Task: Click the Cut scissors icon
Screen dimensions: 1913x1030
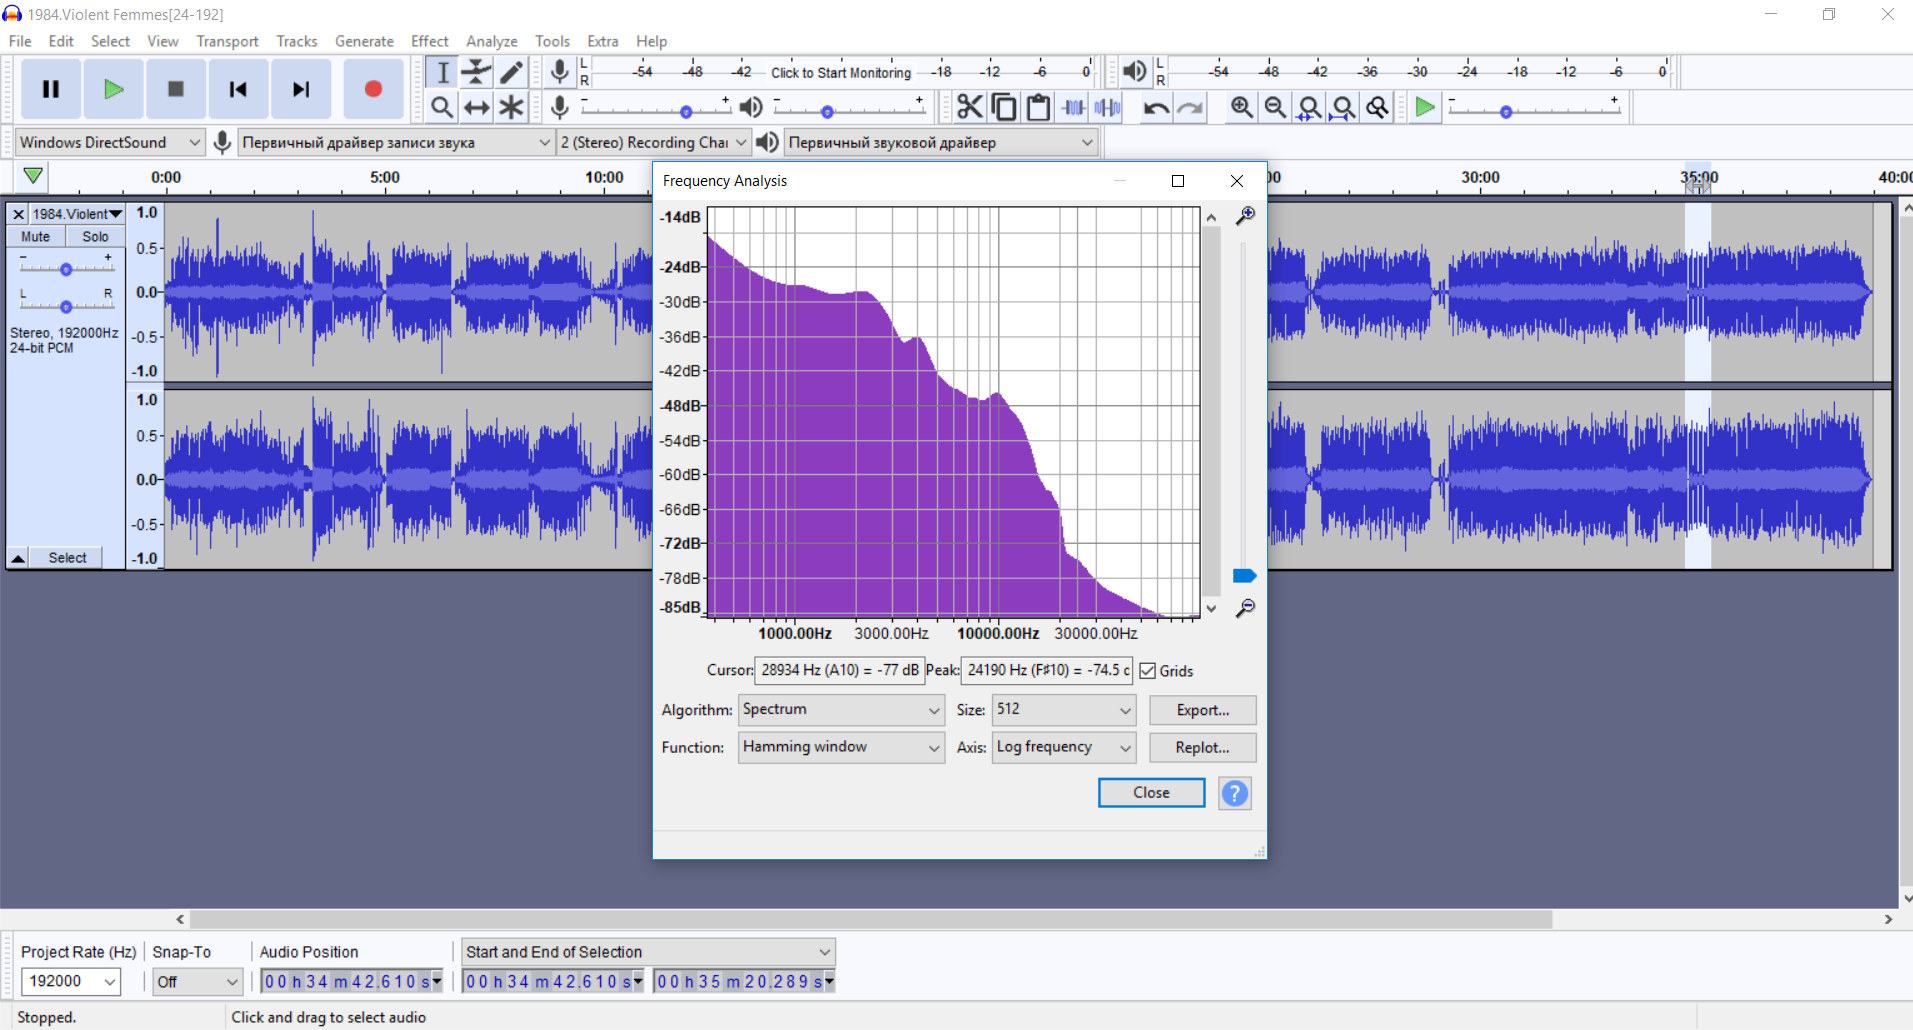Action: (969, 107)
